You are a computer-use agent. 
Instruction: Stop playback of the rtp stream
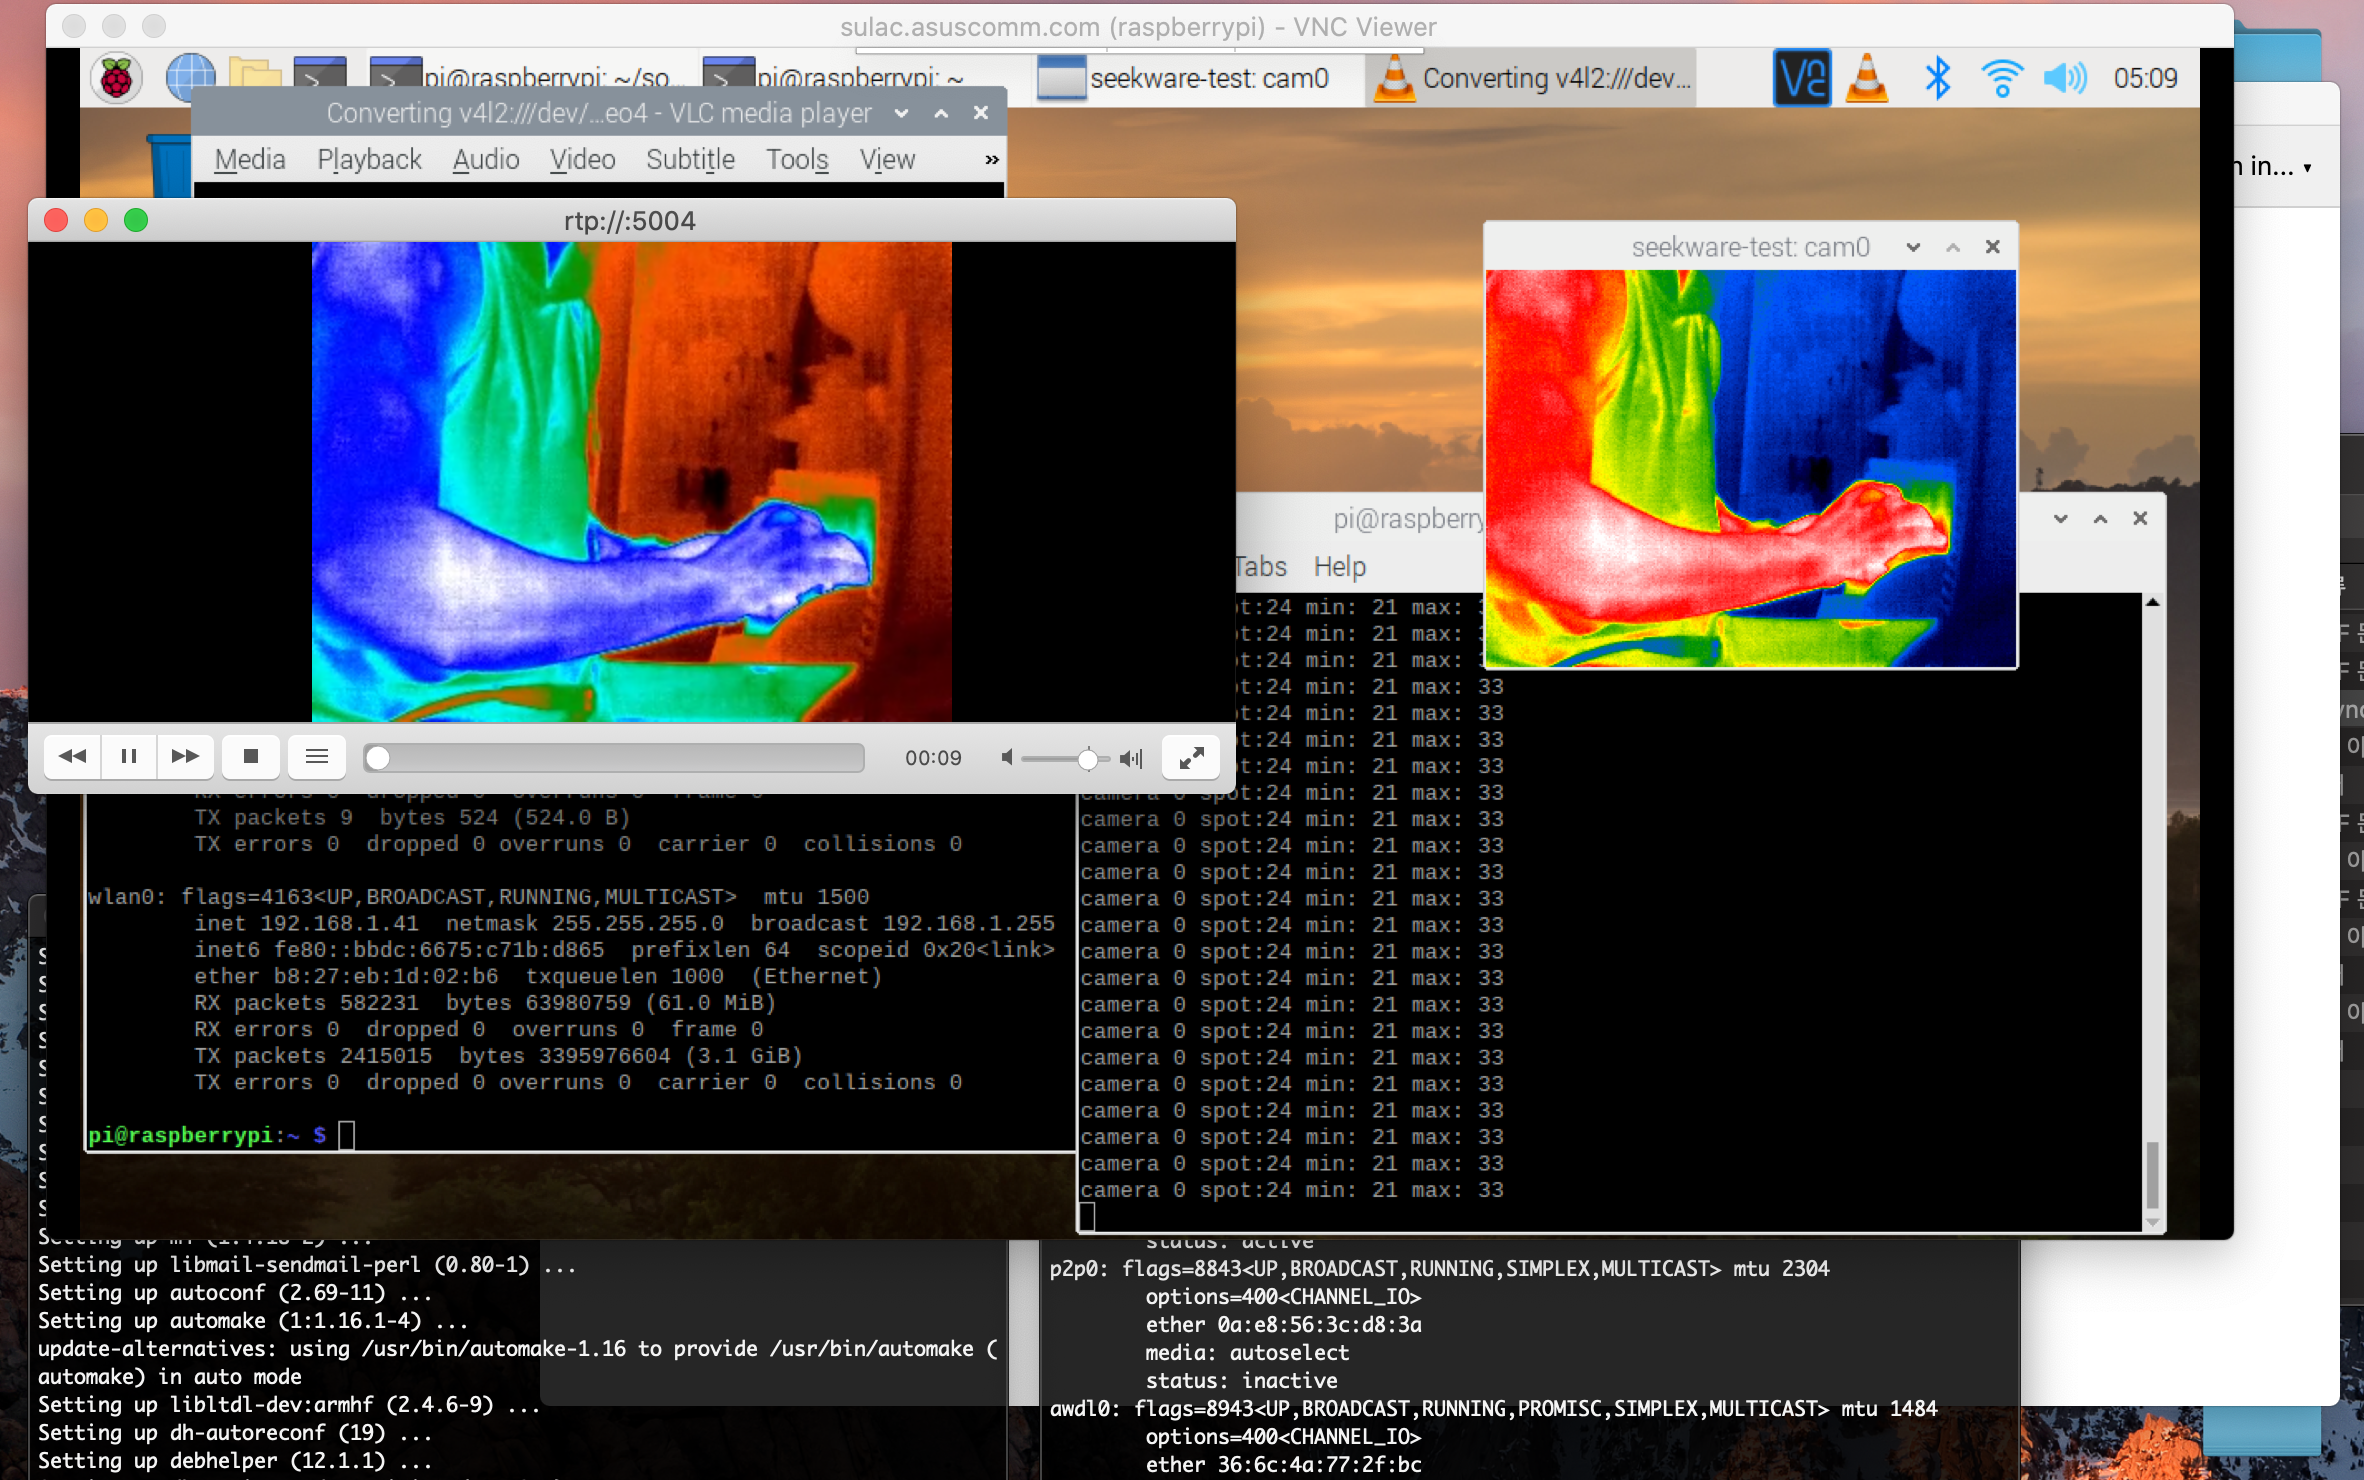coord(251,756)
